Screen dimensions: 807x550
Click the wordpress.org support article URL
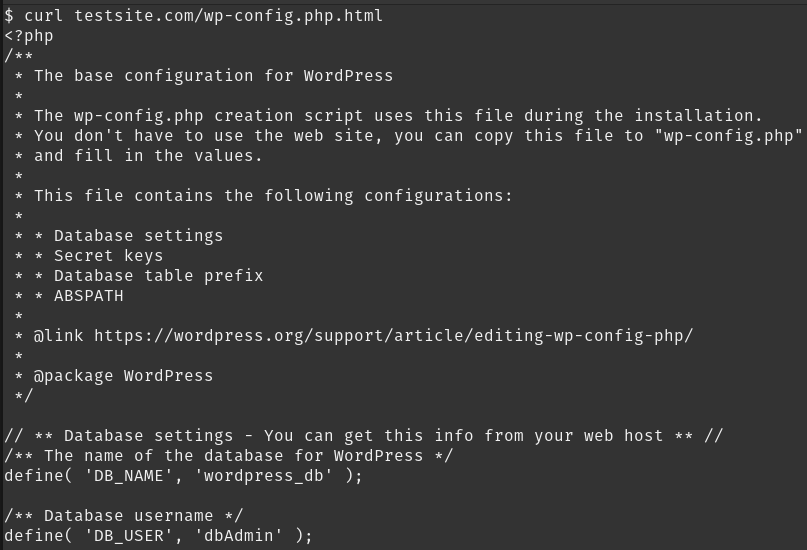click(393, 336)
